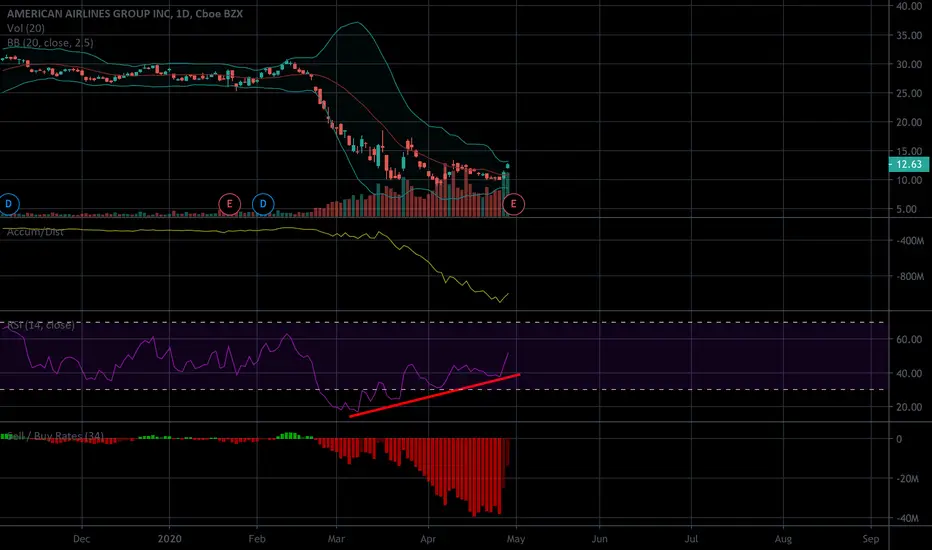932x550 pixels.
Task: Click the Aug label on time axis
Action: 783,539
